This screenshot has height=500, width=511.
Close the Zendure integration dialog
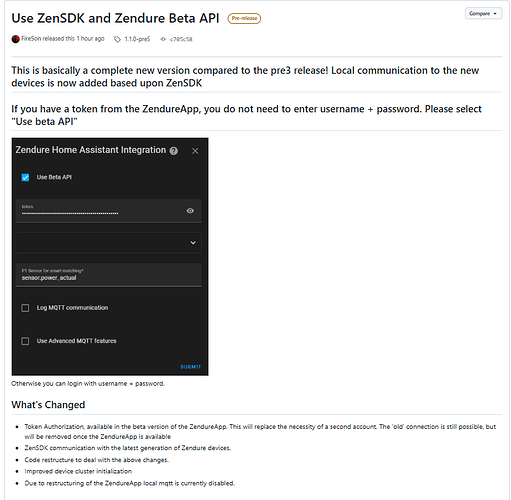point(195,151)
